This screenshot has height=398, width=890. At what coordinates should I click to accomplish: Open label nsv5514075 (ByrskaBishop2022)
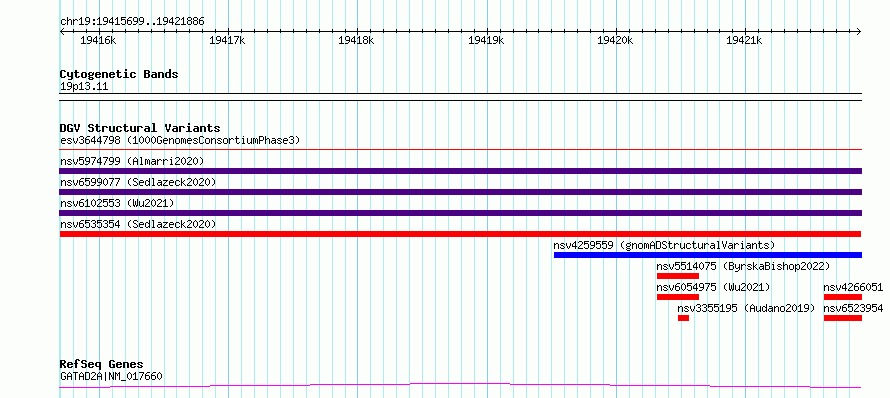point(744,266)
